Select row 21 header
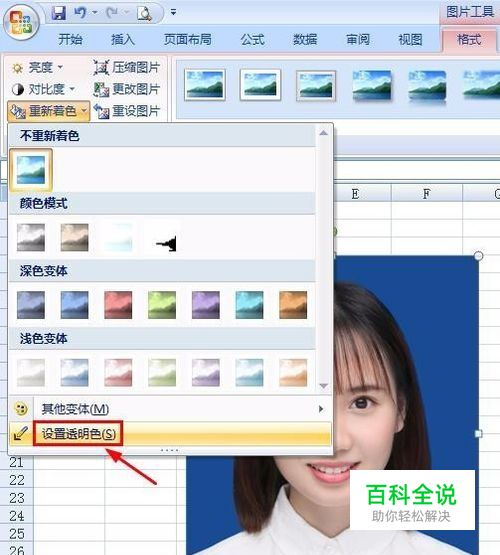Screen dimensions: 500x555 [x=16, y=462]
